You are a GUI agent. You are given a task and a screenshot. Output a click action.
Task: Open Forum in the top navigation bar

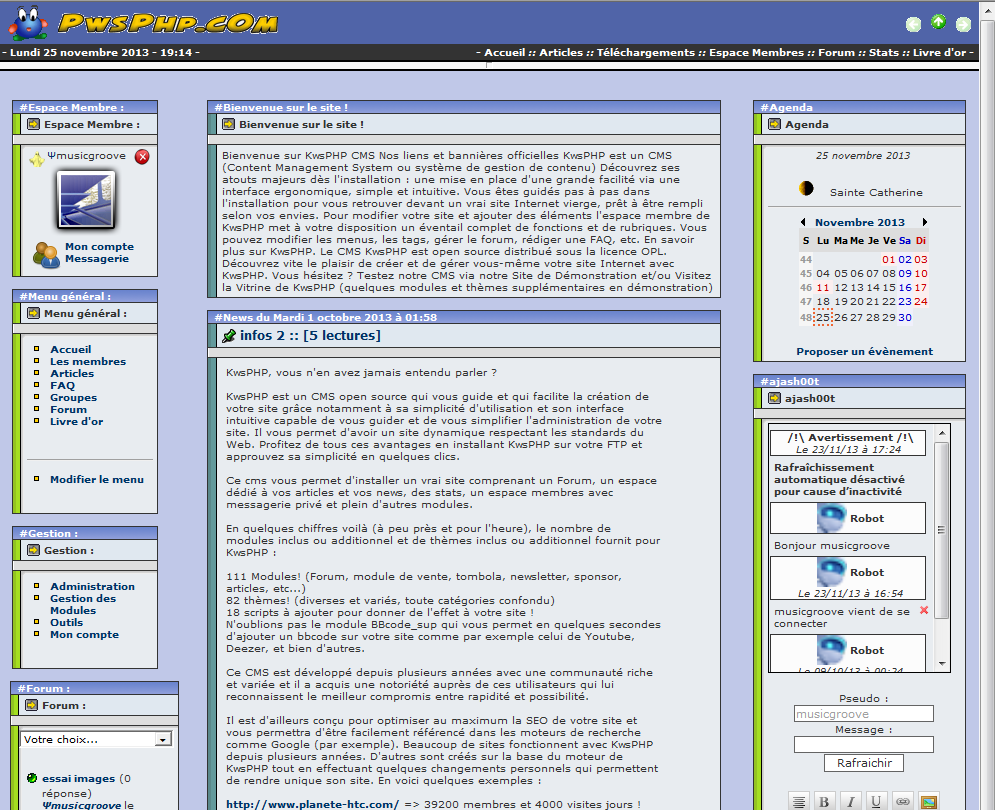pyautogui.click(x=836, y=53)
